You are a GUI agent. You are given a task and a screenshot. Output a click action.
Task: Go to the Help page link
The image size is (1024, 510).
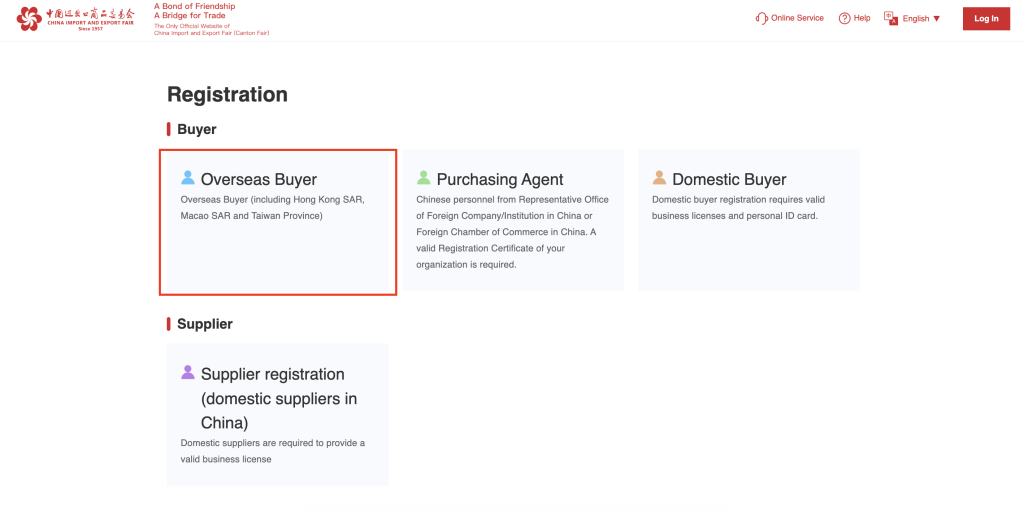click(x=862, y=18)
